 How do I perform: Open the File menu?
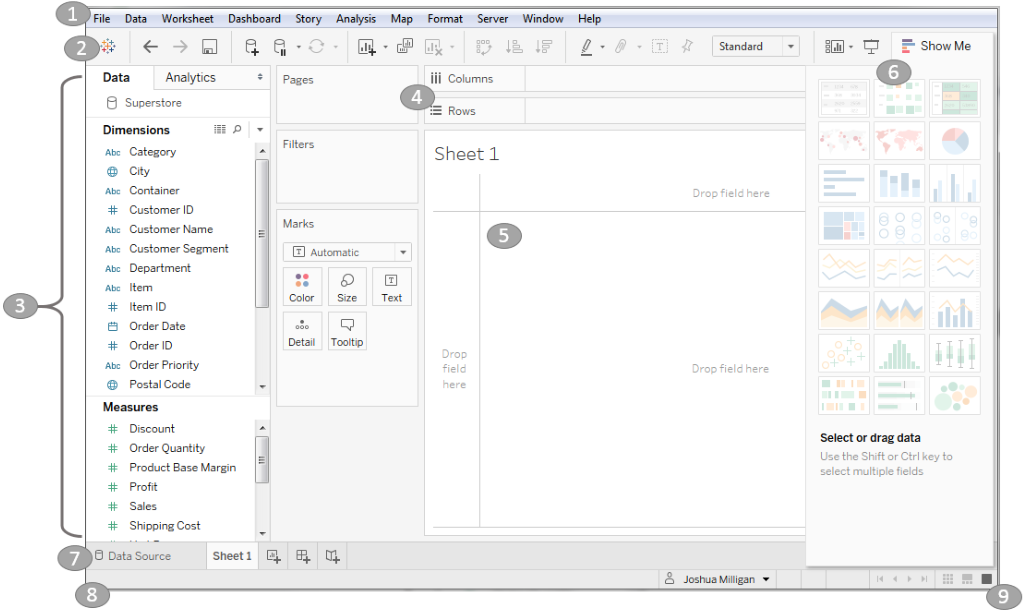click(102, 19)
